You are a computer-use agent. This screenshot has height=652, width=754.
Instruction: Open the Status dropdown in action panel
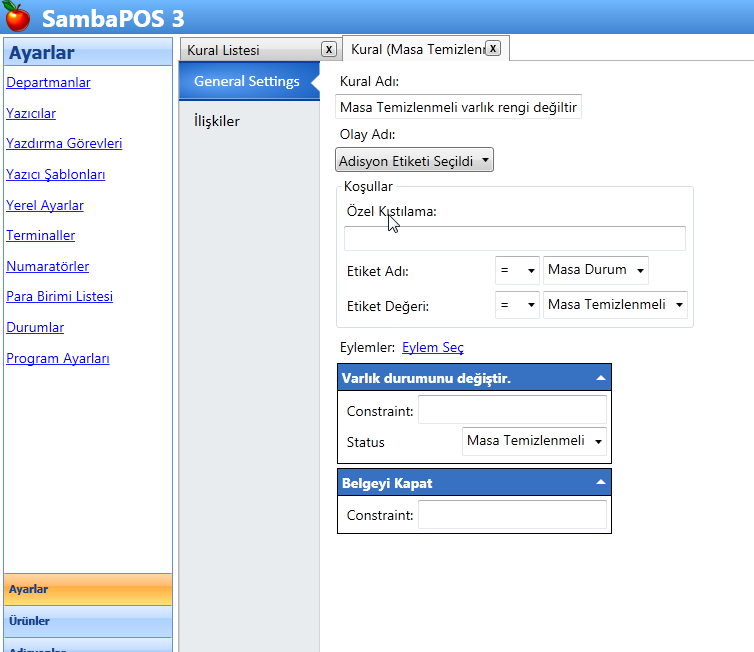coord(534,441)
